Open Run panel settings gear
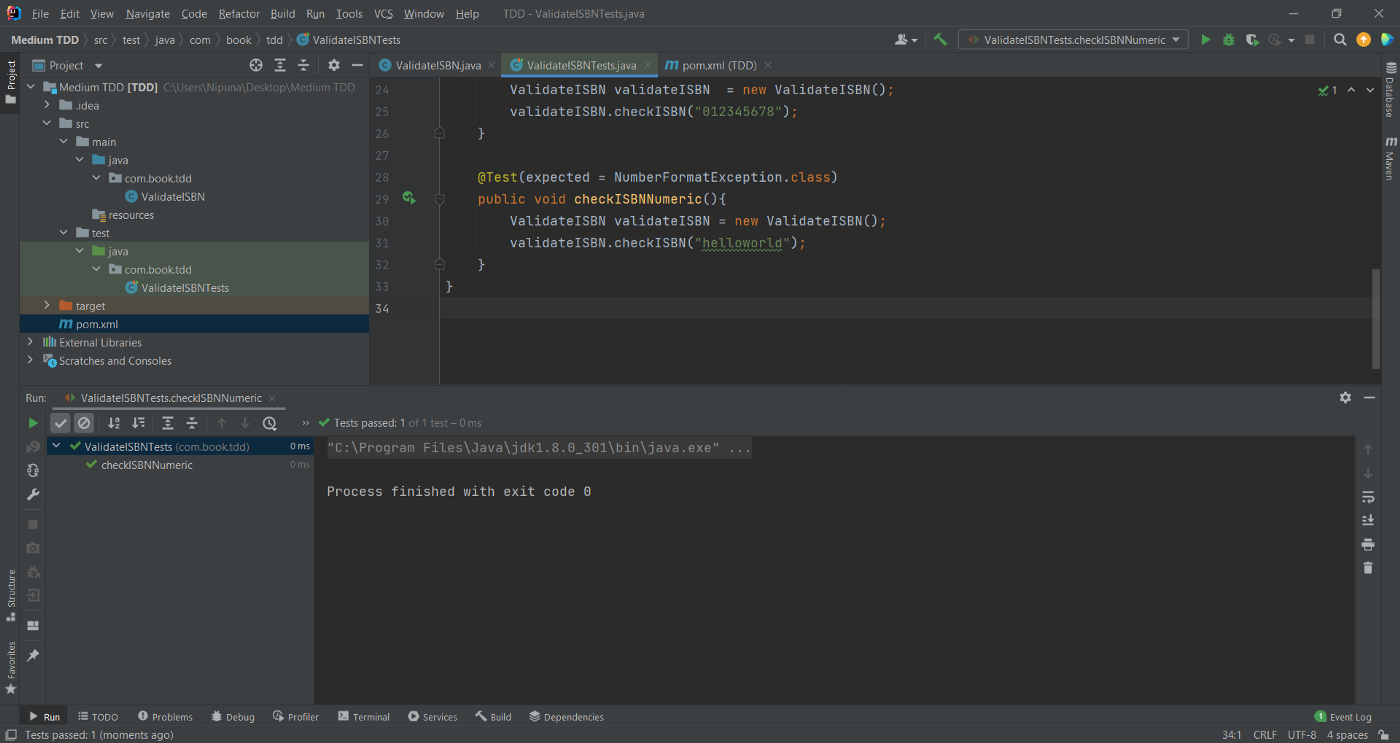The image size is (1400, 743). click(1345, 397)
